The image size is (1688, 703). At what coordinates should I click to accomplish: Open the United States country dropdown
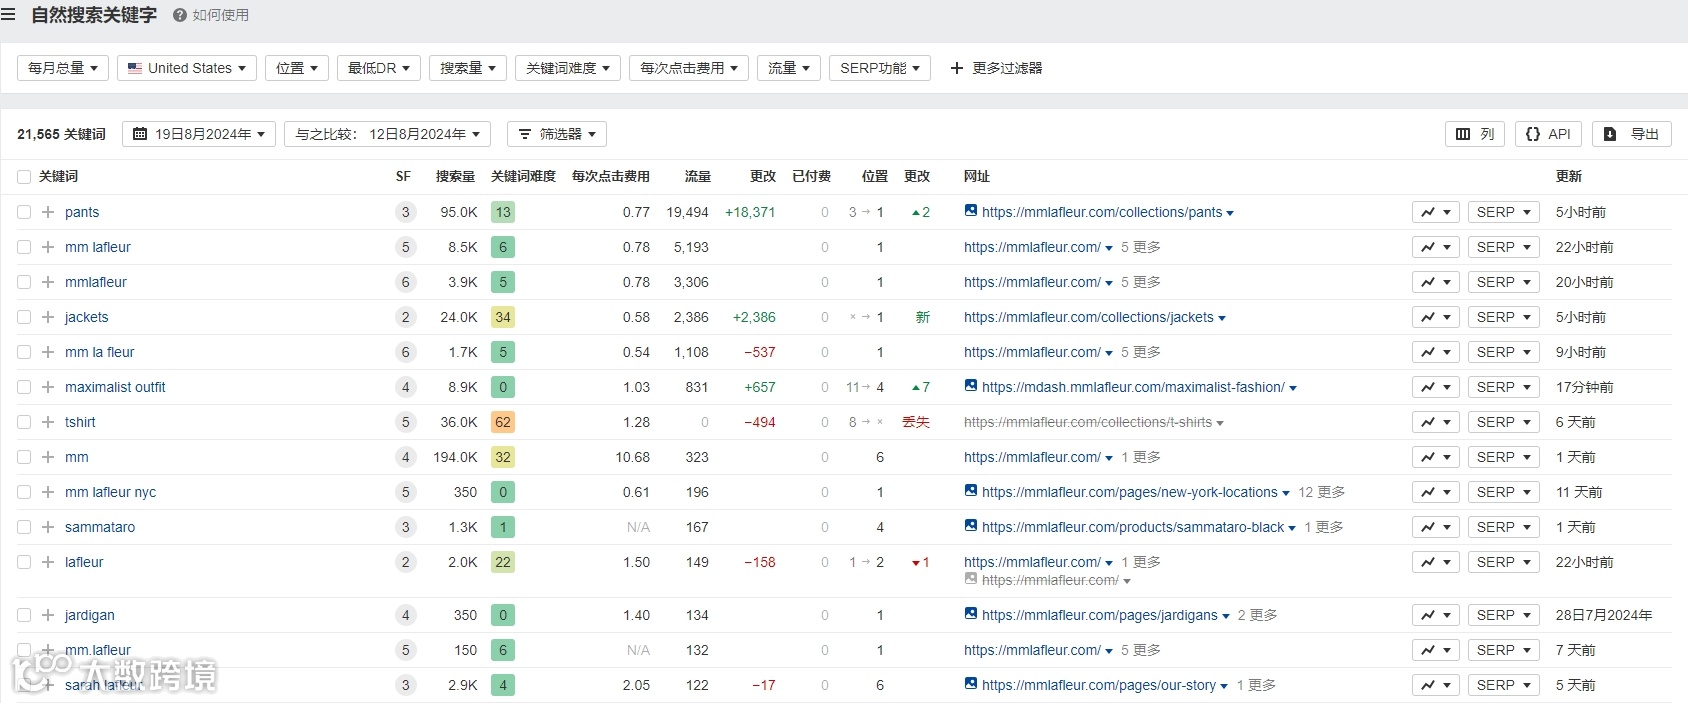(x=187, y=68)
